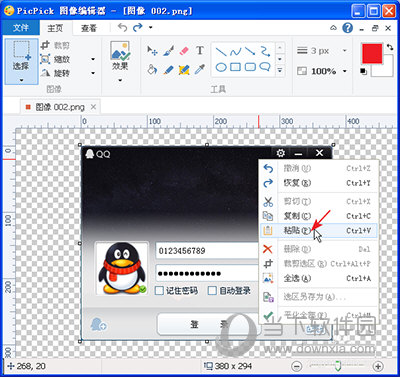Open Help with the question mark icon
This screenshot has width=400, height=378.
[347, 28]
